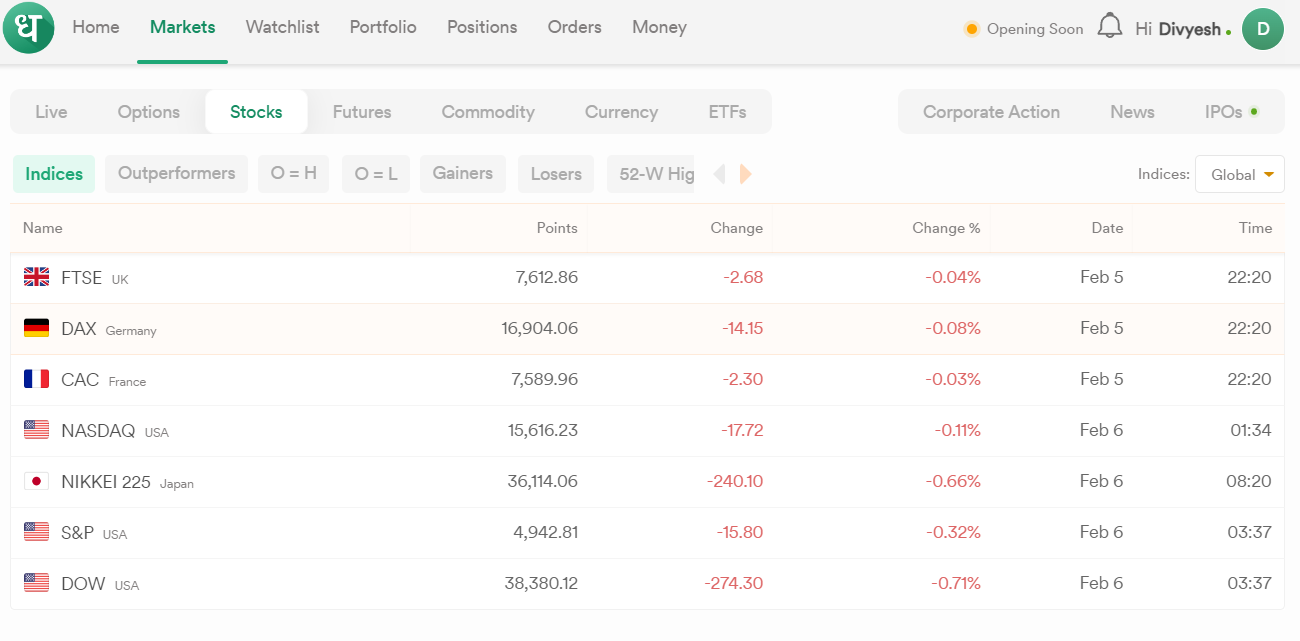This screenshot has width=1300, height=641.
Task: Select the Outperformers filter chip
Action: click(176, 174)
